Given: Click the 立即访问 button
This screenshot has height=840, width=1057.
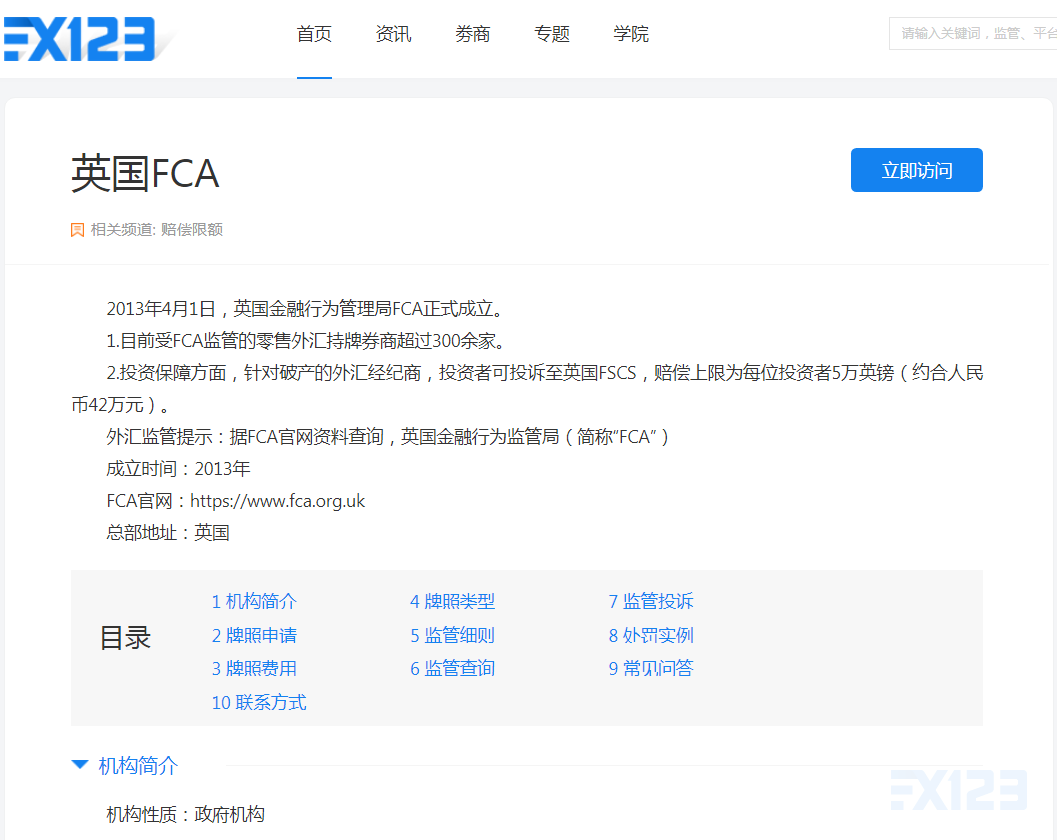Looking at the screenshot, I should point(917,170).
